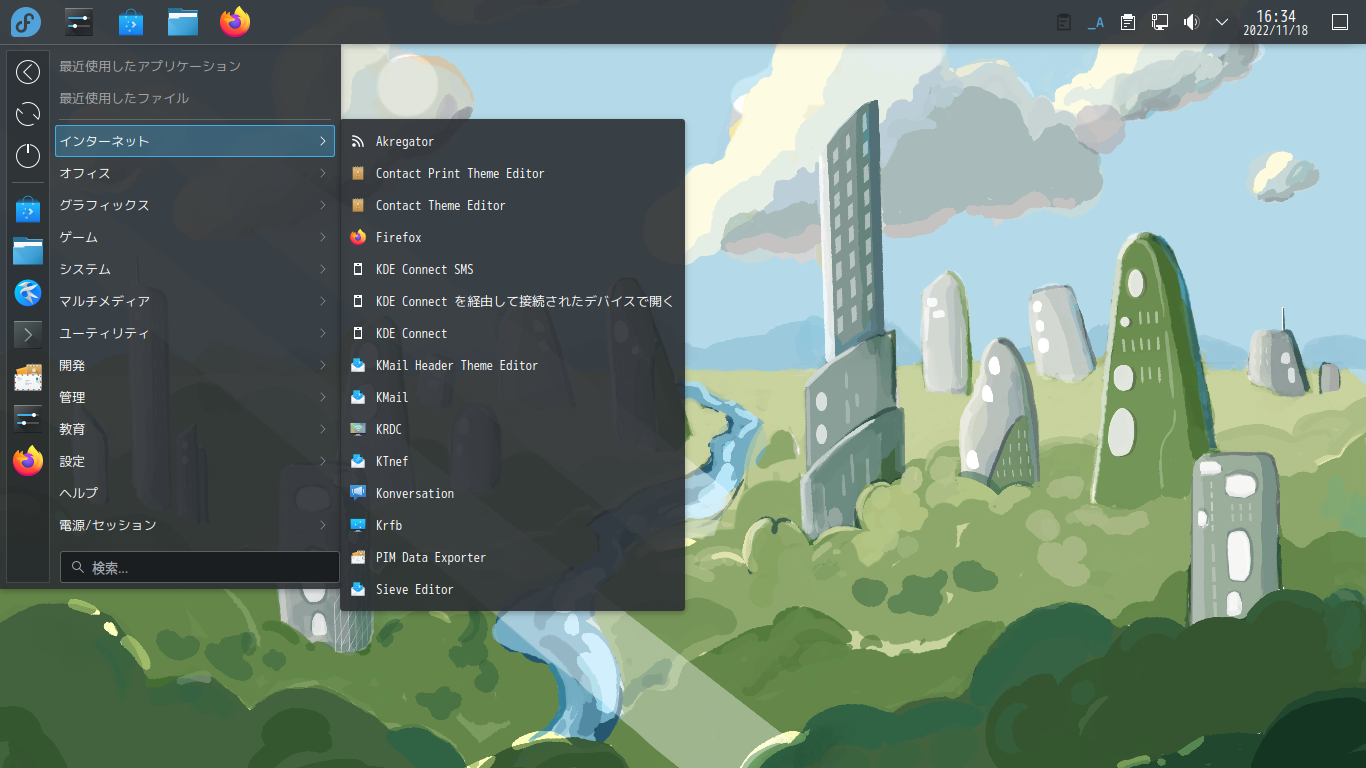Launch Firefox from the top panel
The width and height of the screenshot is (1366, 768).
tap(235, 21)
